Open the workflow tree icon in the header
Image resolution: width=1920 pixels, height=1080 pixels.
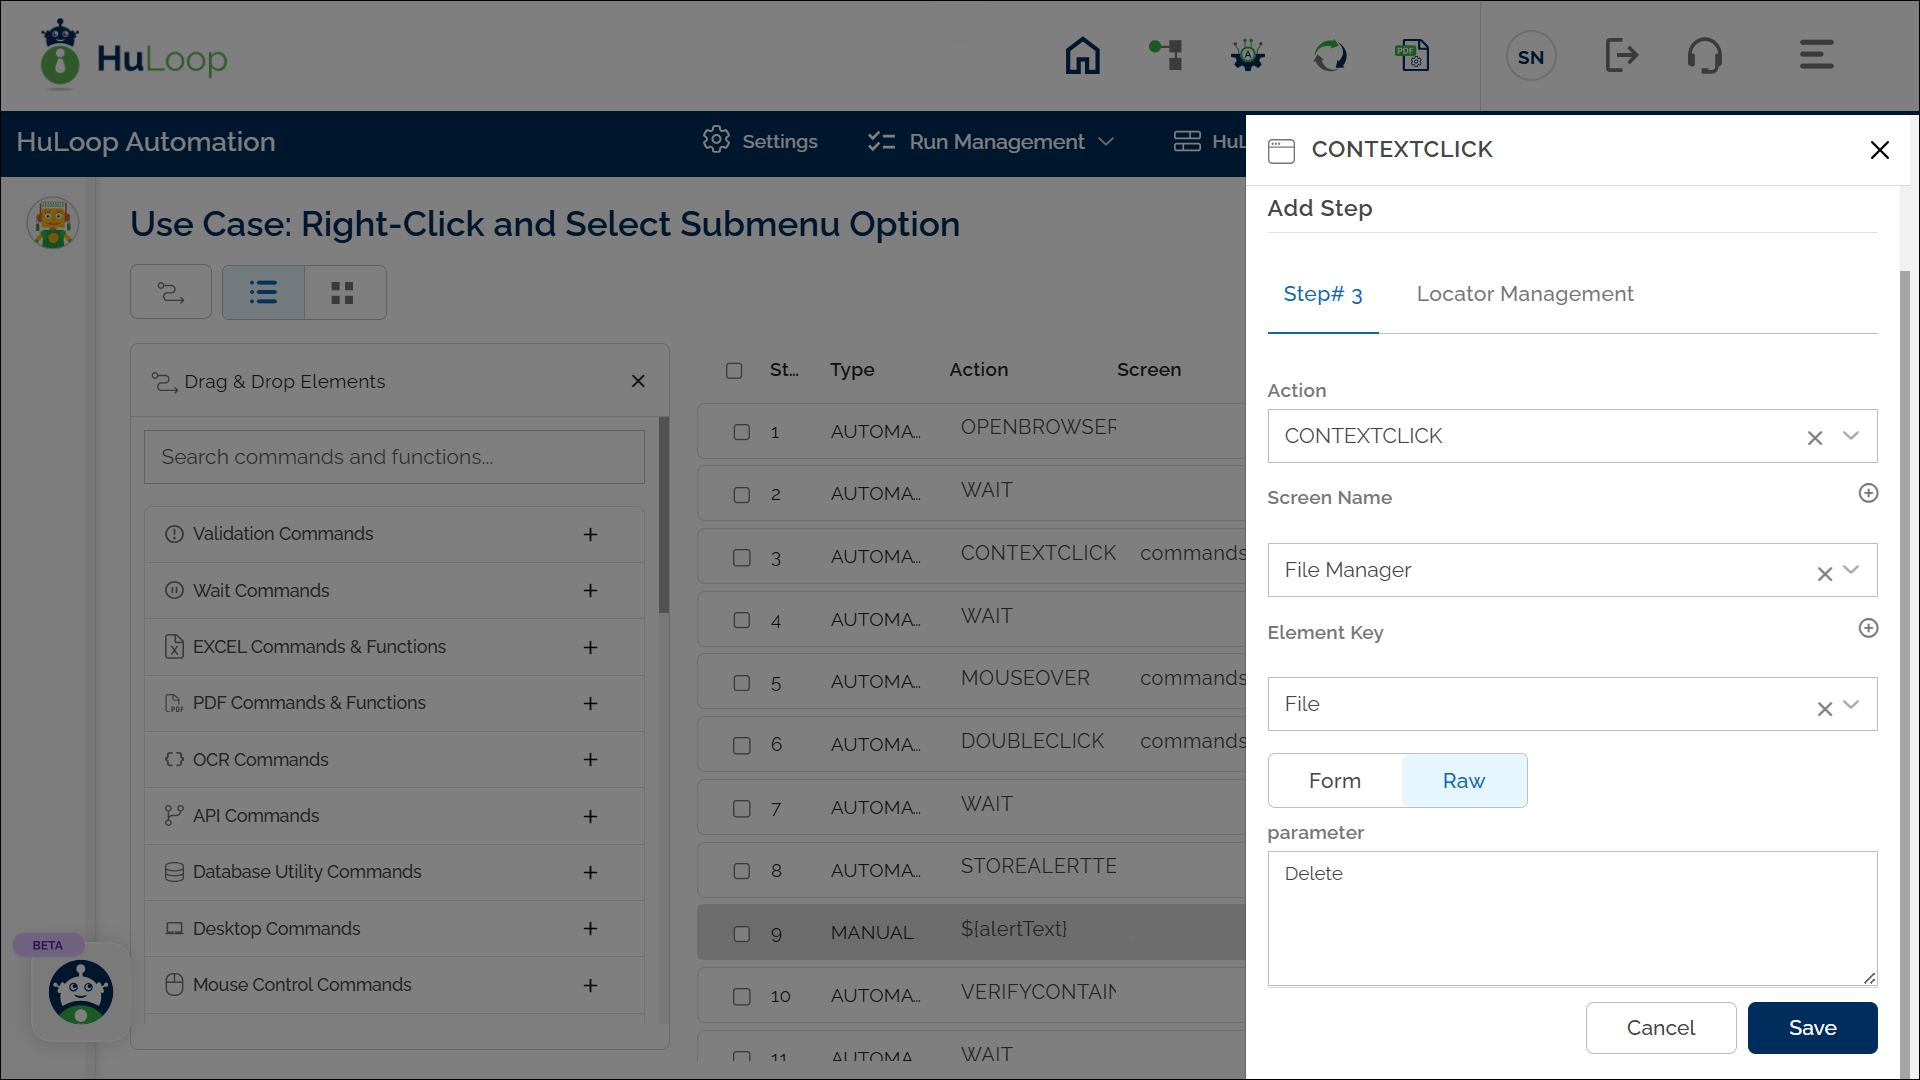tap(1165, 56)
